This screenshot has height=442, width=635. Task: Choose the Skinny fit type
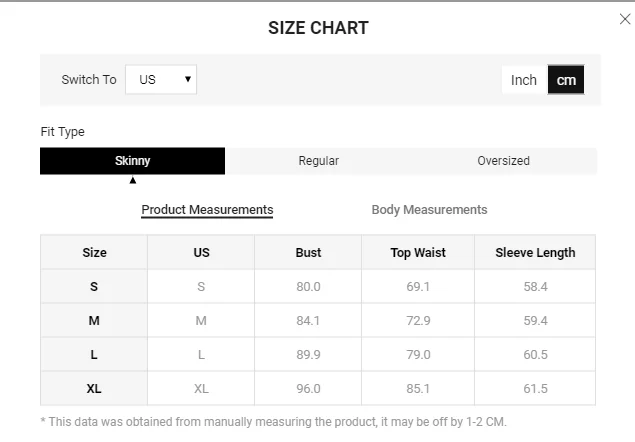(132, 161)
